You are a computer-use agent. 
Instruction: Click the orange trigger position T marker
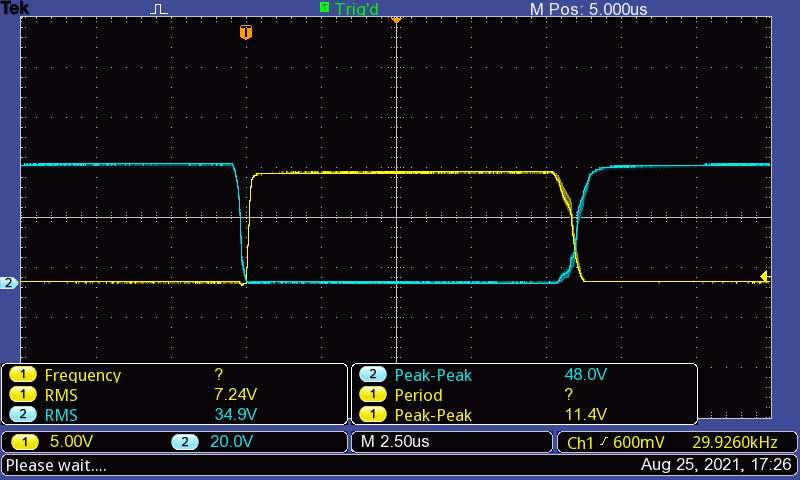pos(246,32)
